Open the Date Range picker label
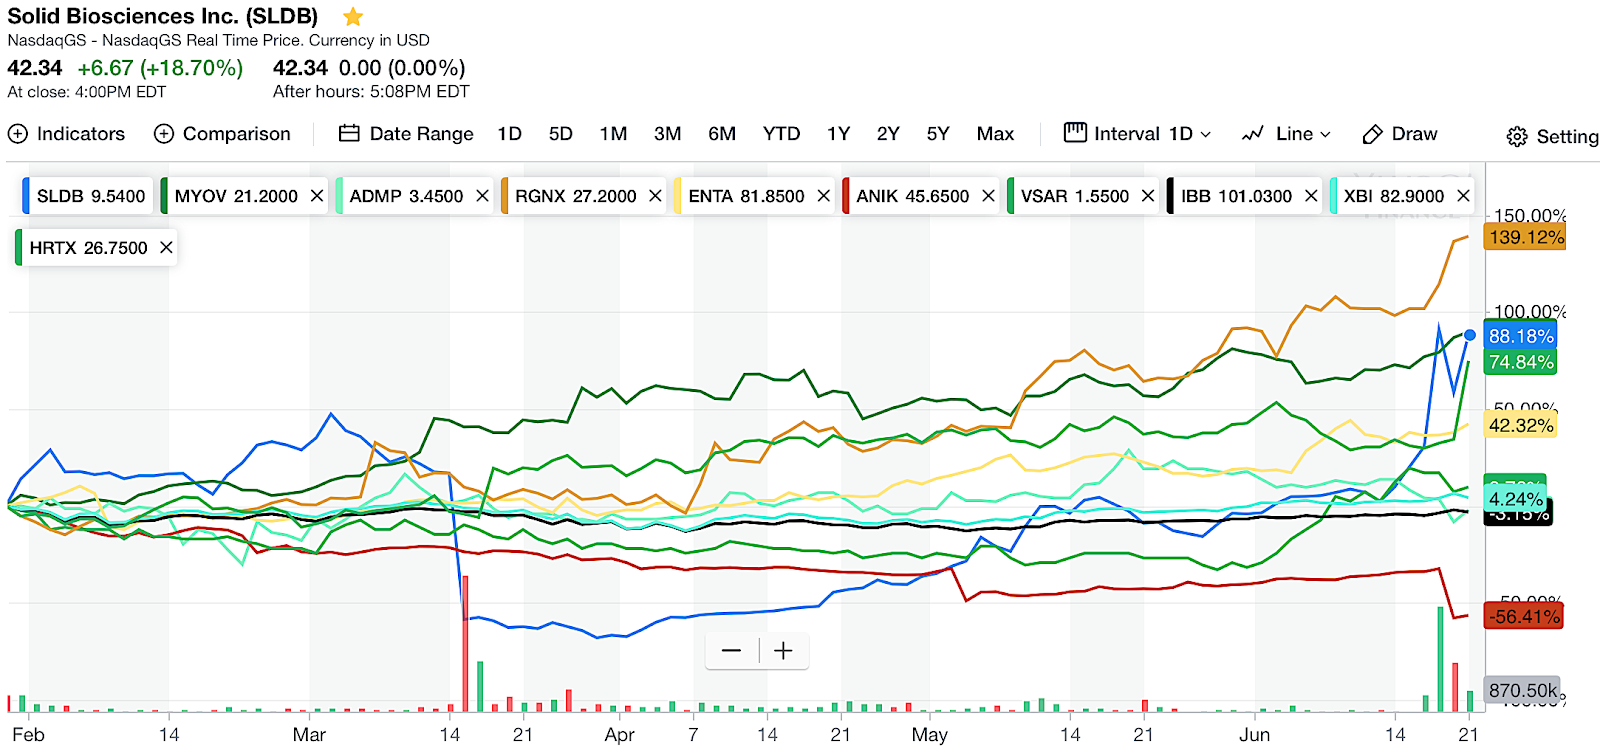The width and height of the screenshot is (1600, 753). 422,134
